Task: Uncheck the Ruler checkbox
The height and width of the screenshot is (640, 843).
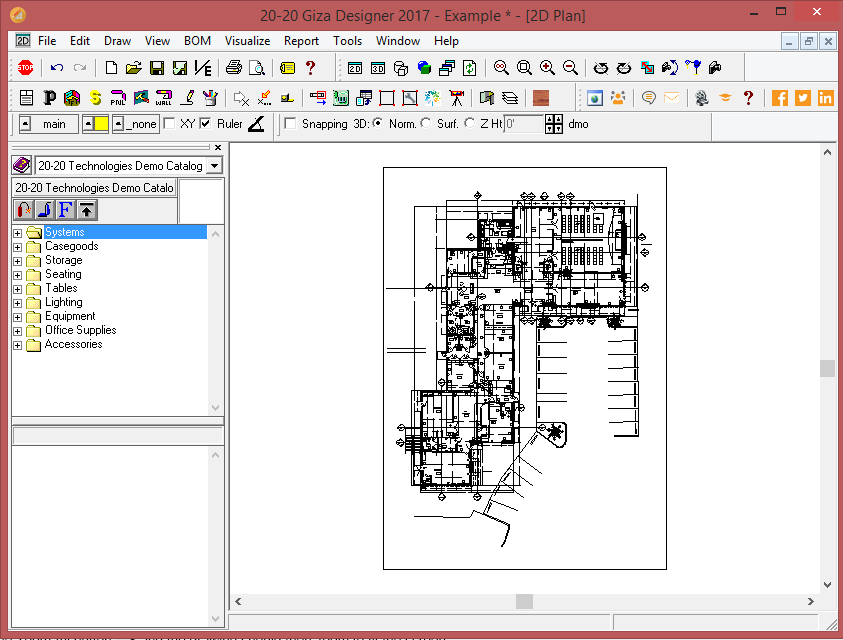Action: pos(205,124)
